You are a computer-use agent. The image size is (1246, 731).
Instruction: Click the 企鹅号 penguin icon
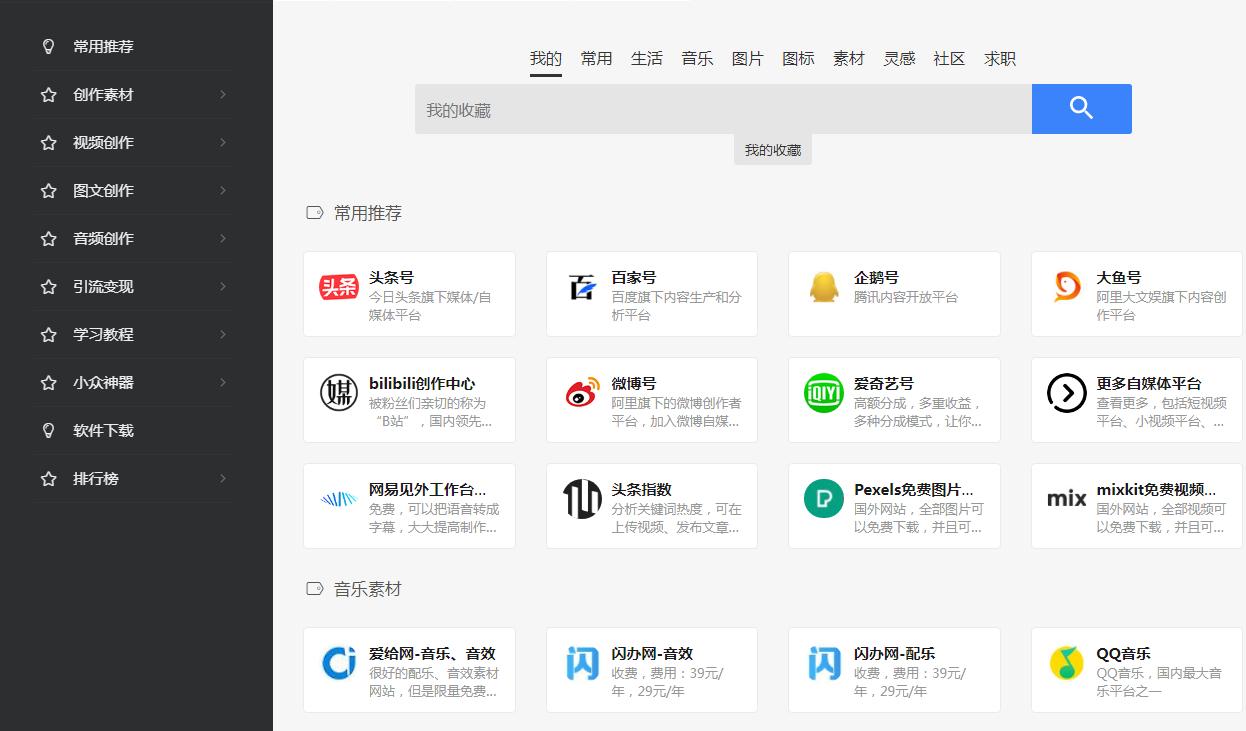[824, 285]
